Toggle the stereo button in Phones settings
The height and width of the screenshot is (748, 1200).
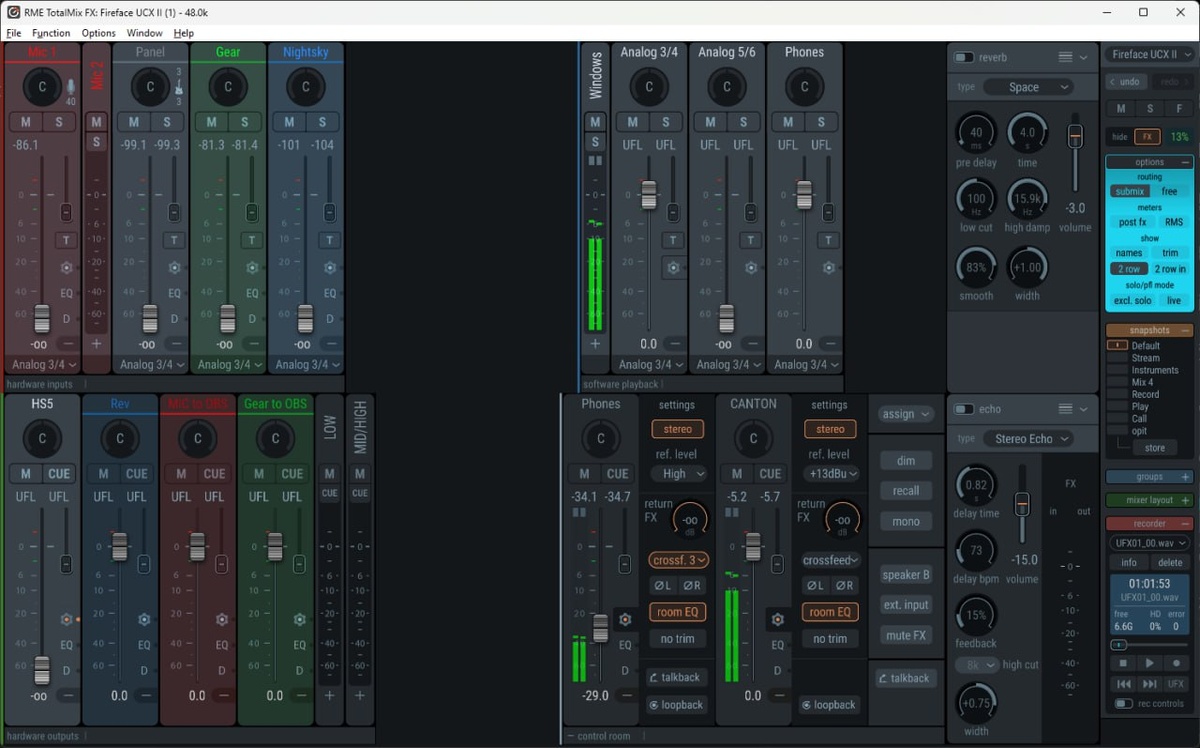677,429
